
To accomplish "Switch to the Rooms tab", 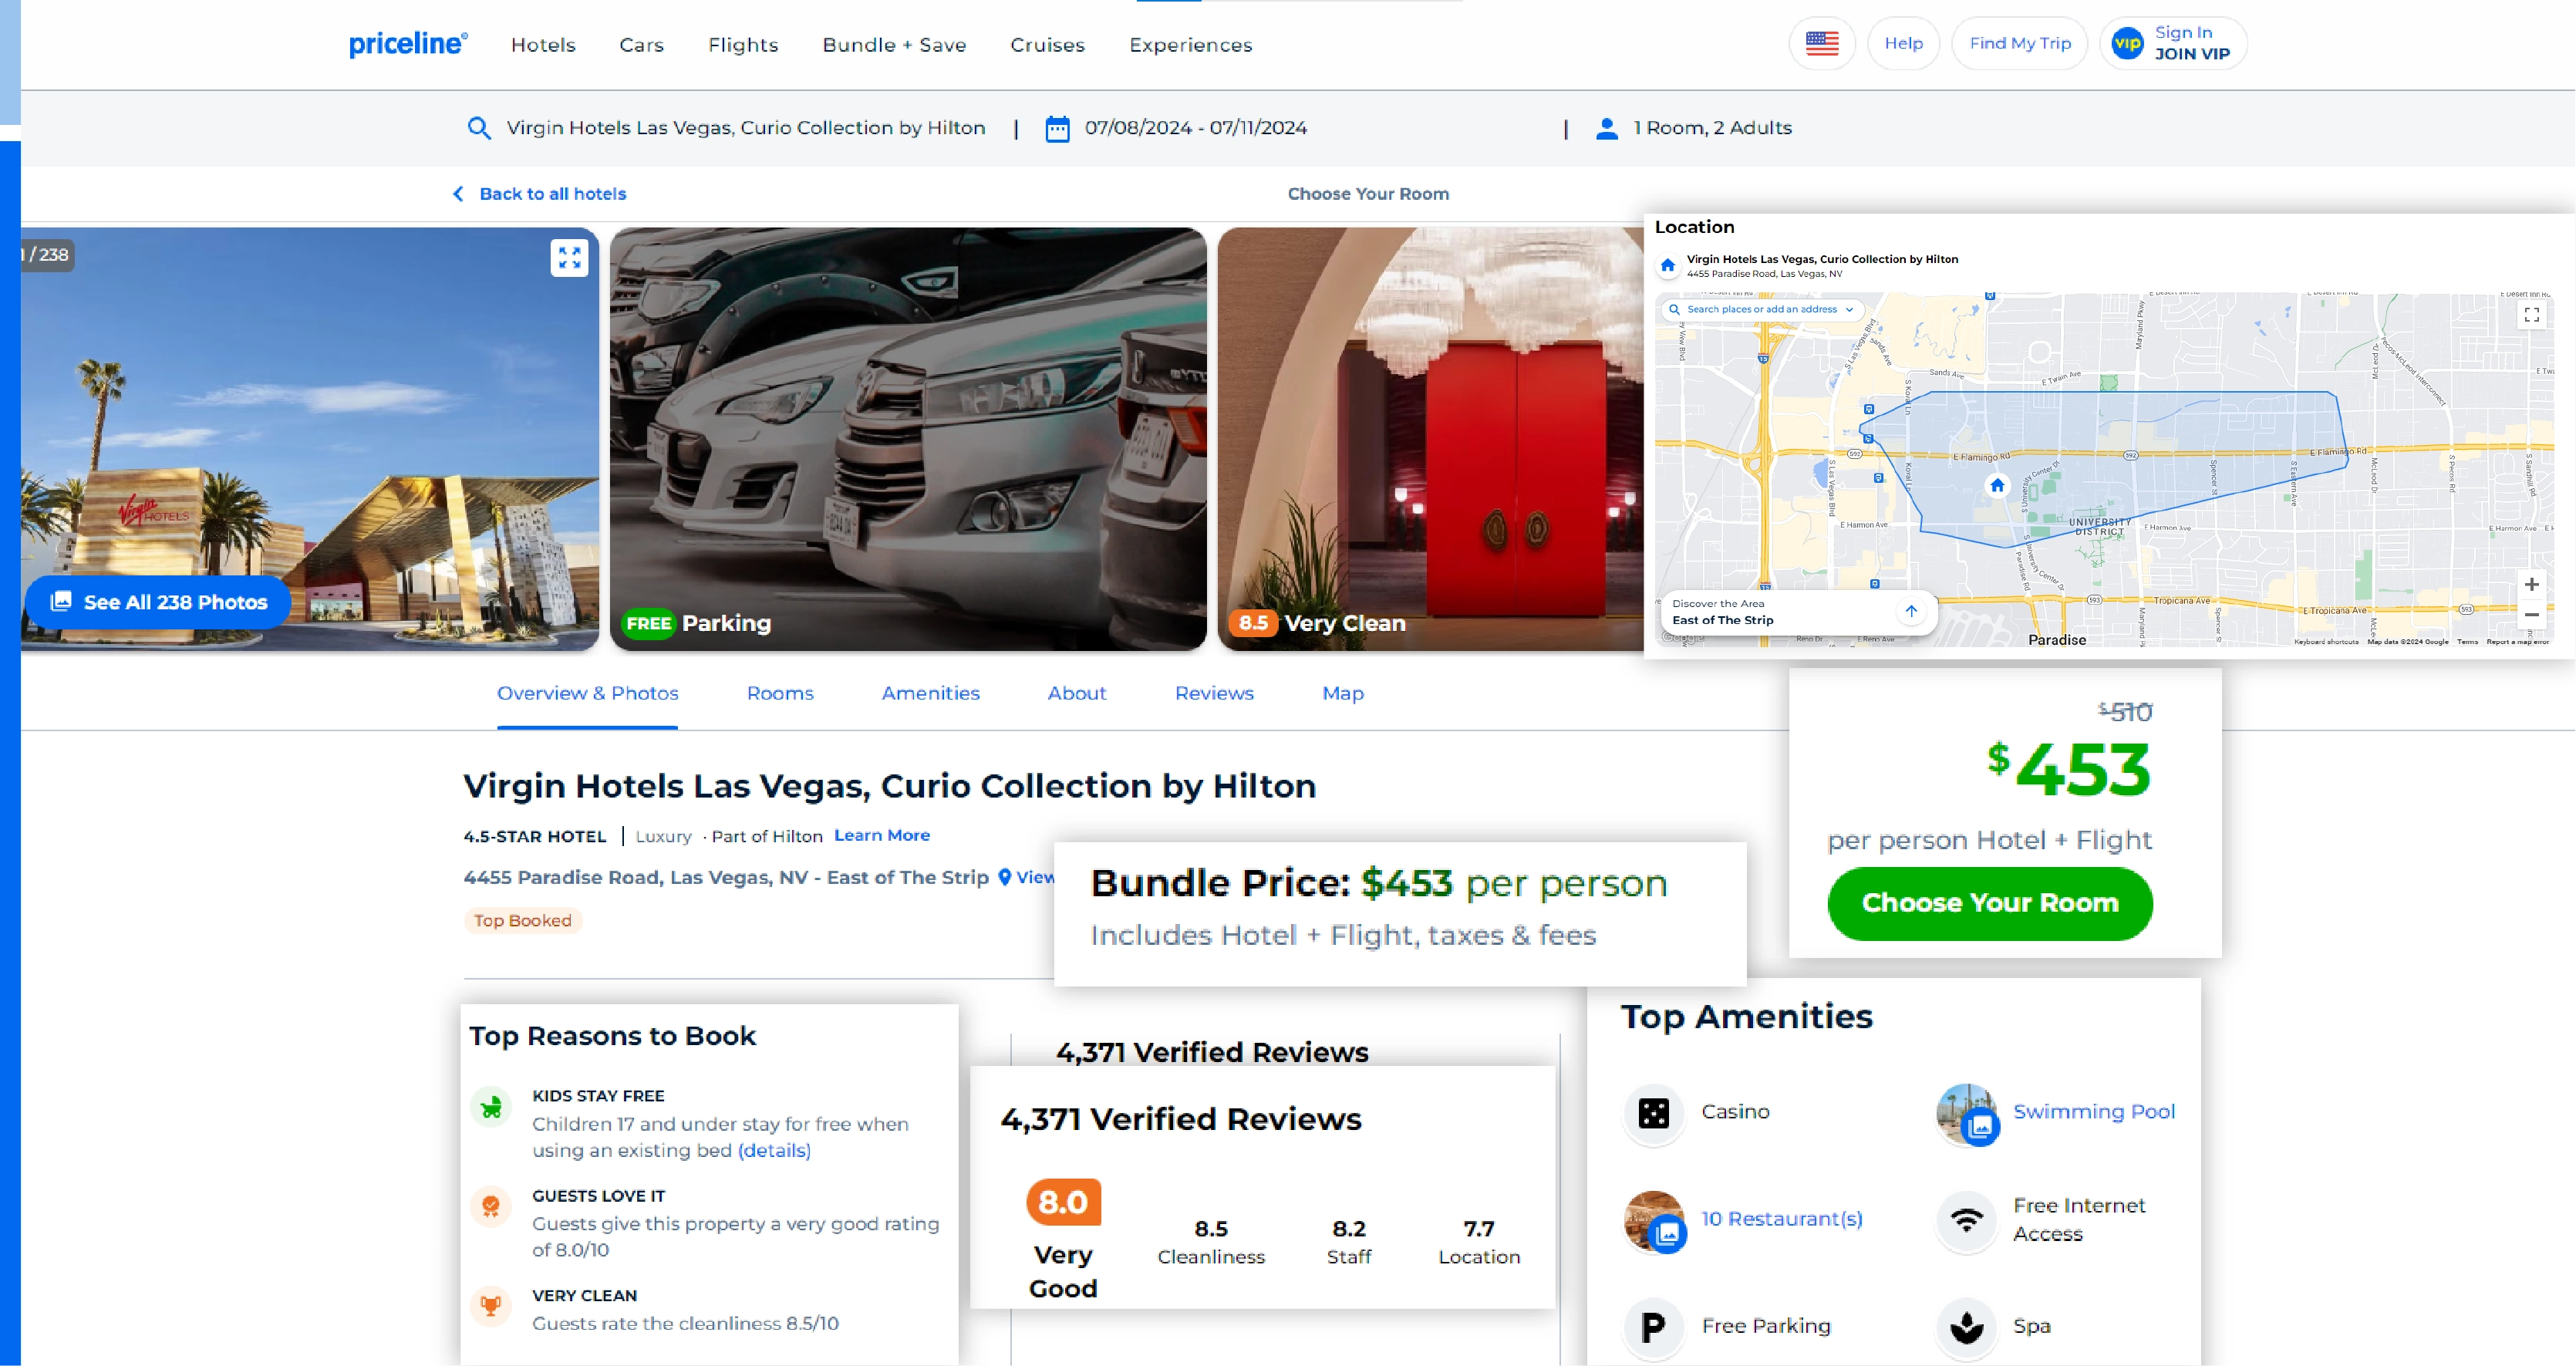I will 780,693.
